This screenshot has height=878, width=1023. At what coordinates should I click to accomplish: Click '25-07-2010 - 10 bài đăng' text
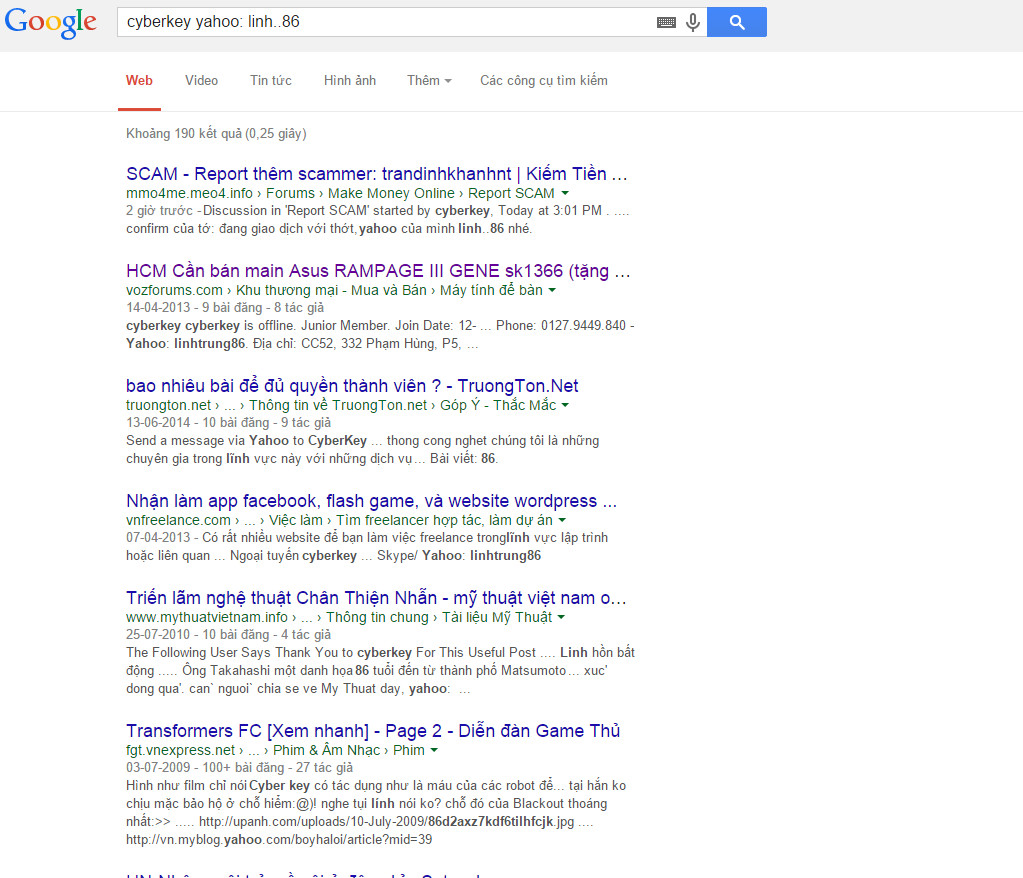[x=198, y=635]
